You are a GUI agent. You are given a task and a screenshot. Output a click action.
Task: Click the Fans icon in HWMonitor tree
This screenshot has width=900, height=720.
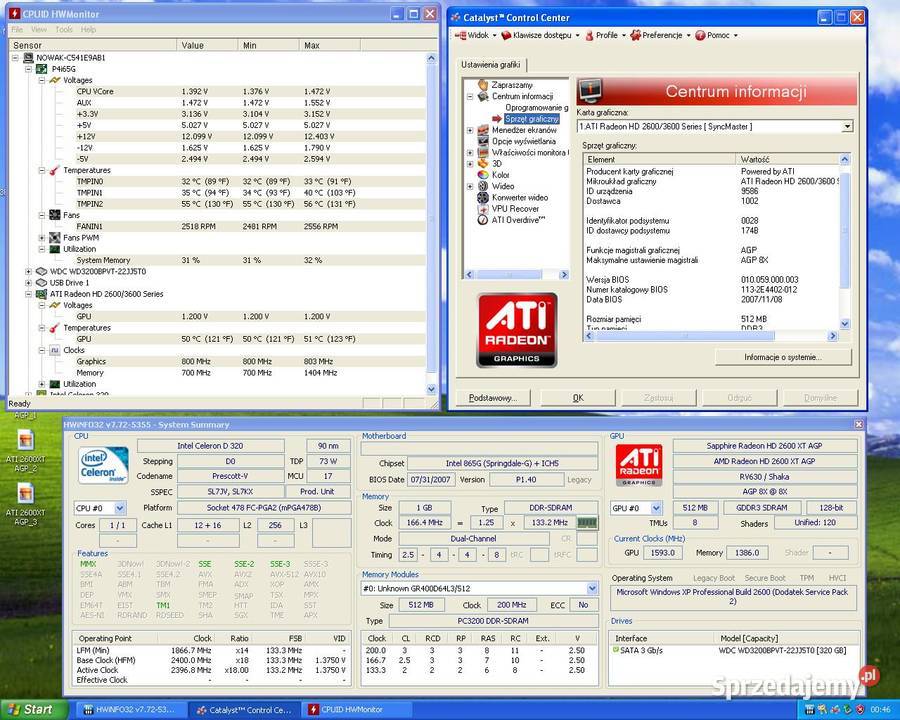[x=55, y=215]
